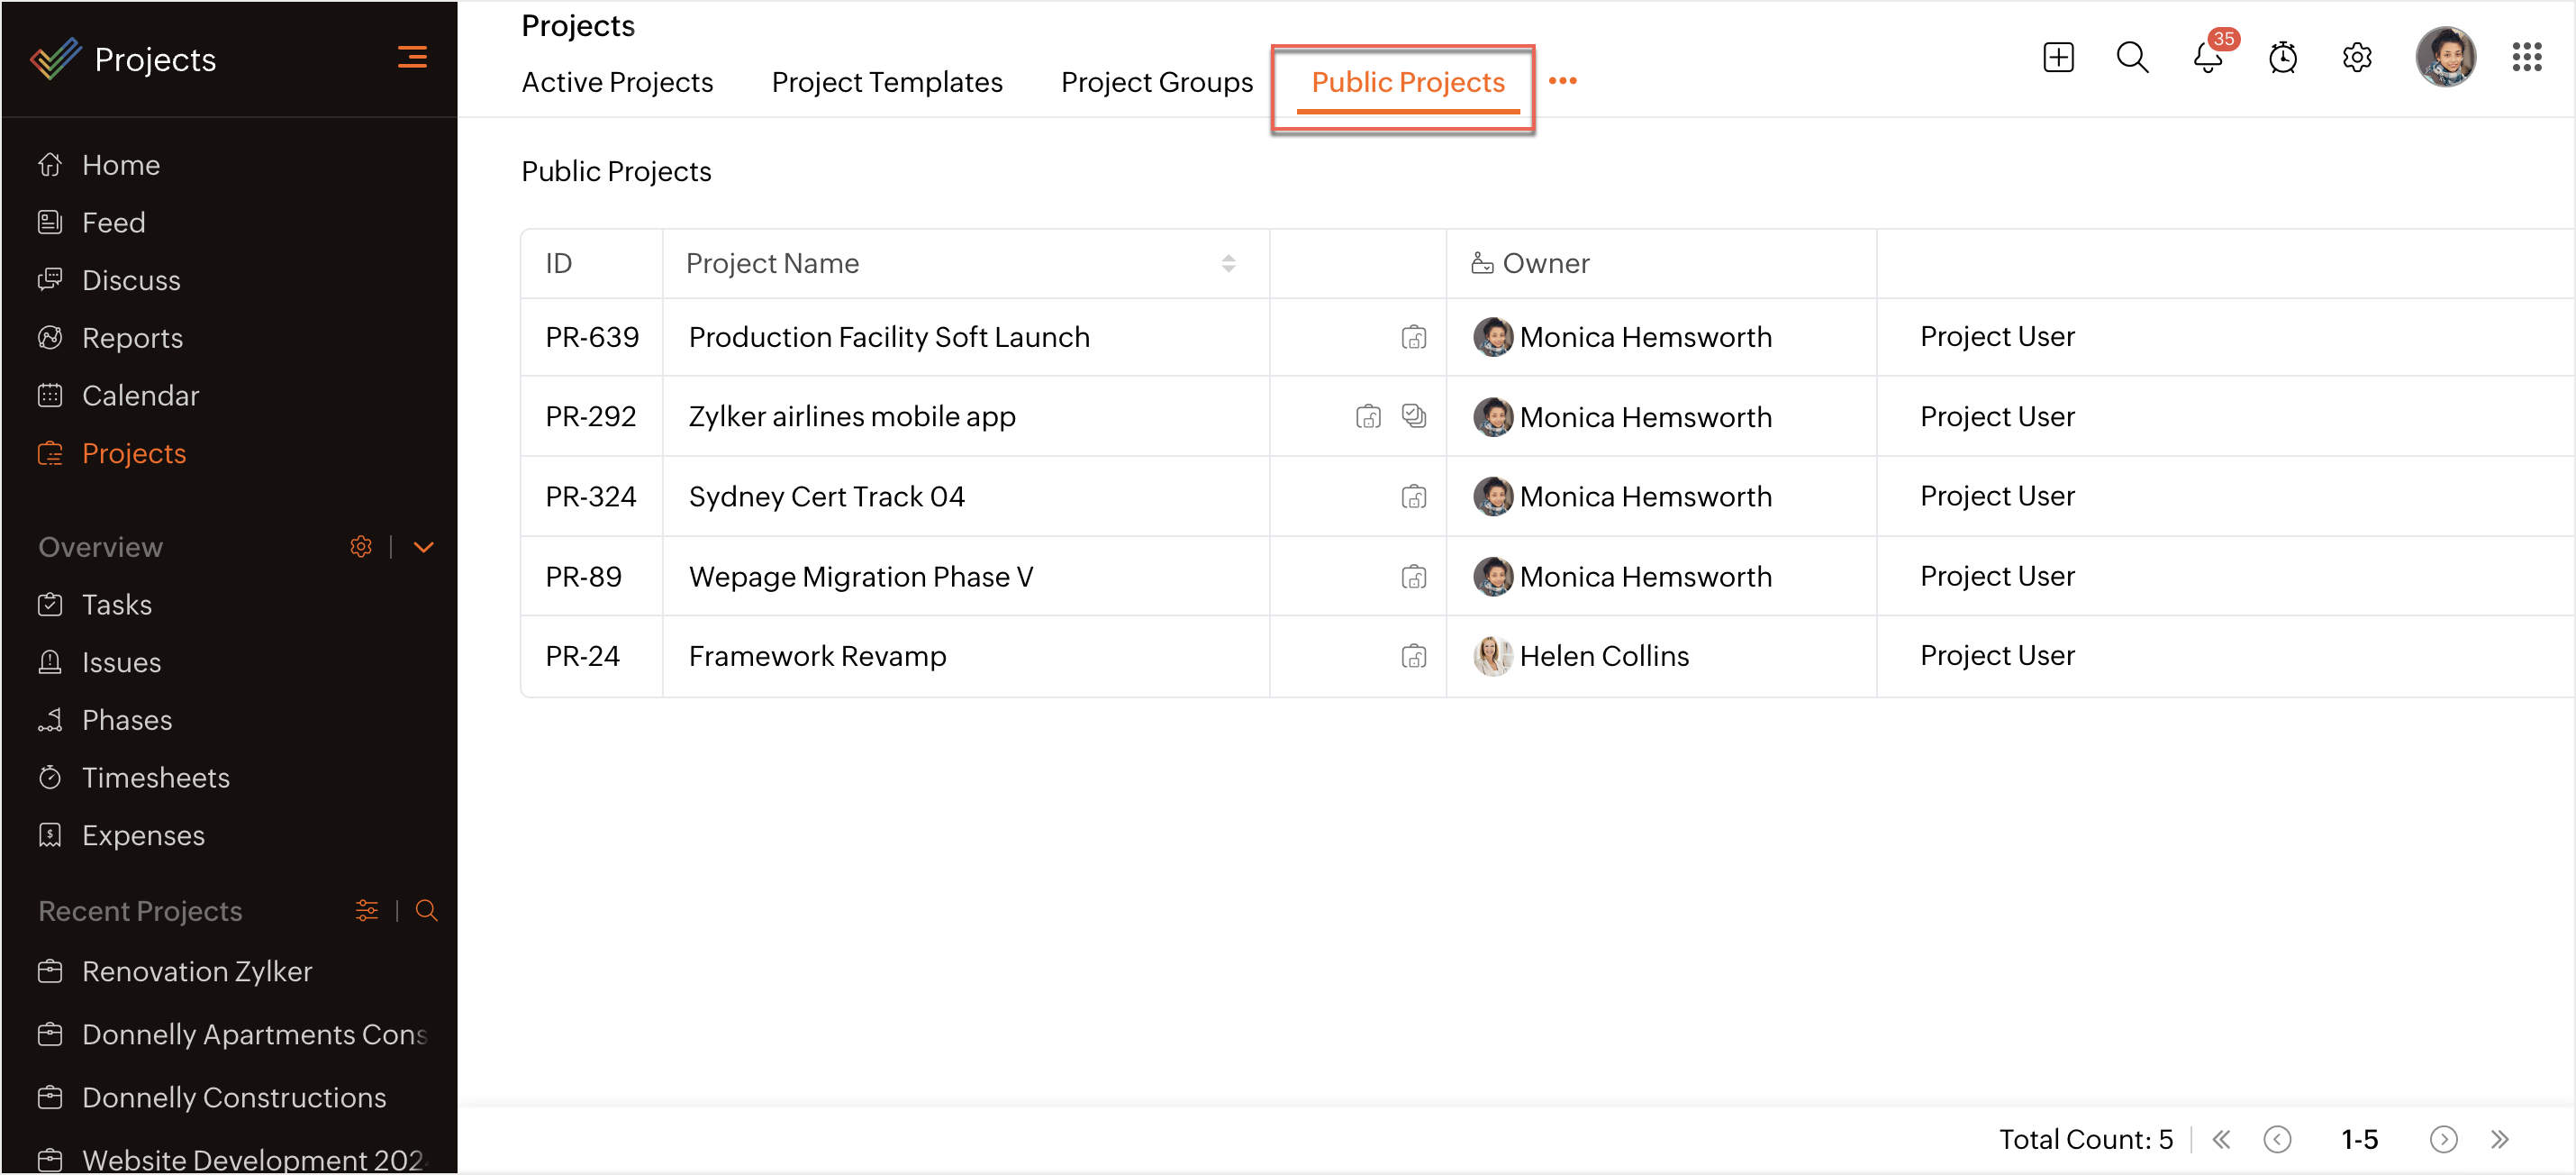Click Overview customize gear icon
The image size is (2576, 1175).
point(361,547)
